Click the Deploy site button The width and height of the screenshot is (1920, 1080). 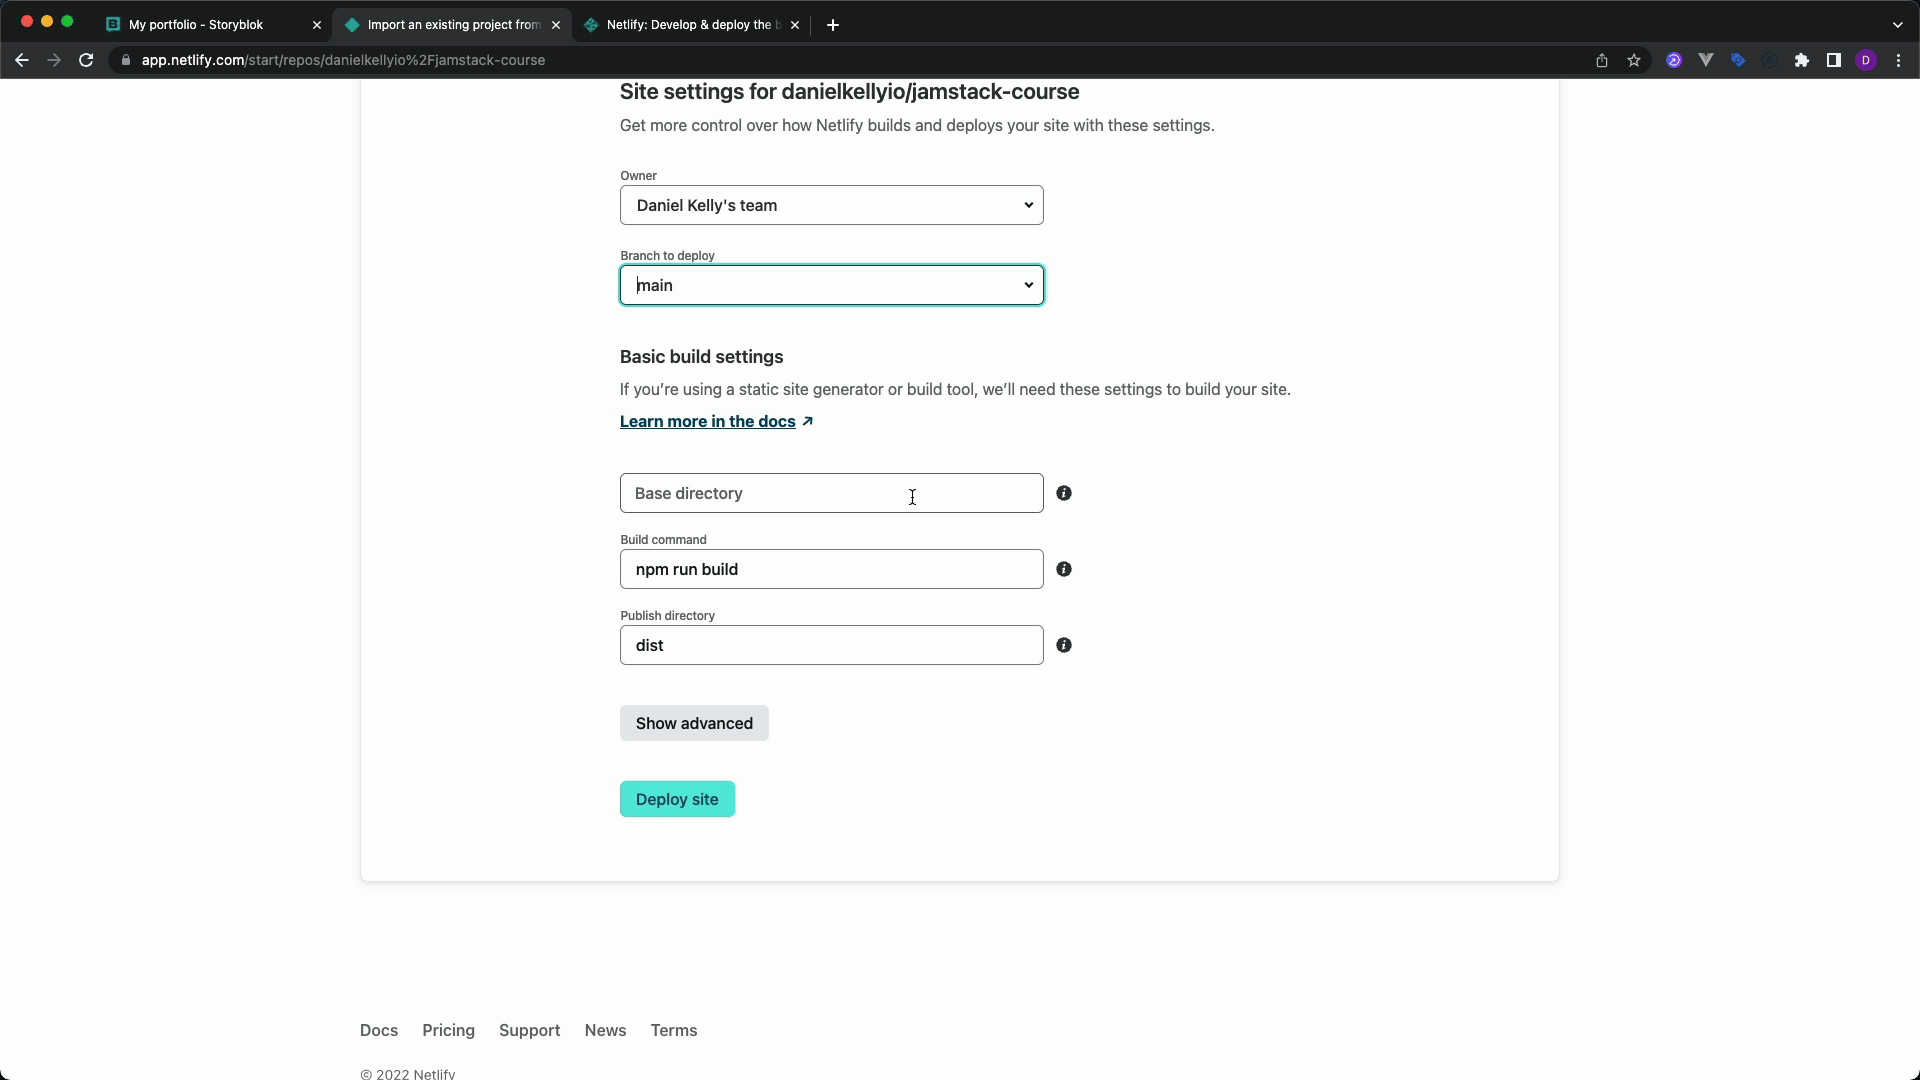click(677, 799)
